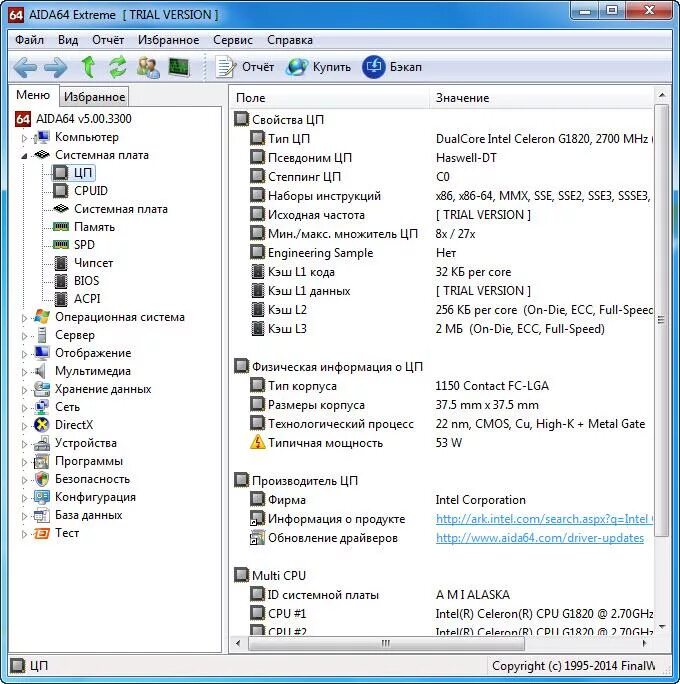Image resolution: width=680 pixels, height=684 pixels.
Task: Open the Избранное menu in menu bar
Action: click(168, 40)
